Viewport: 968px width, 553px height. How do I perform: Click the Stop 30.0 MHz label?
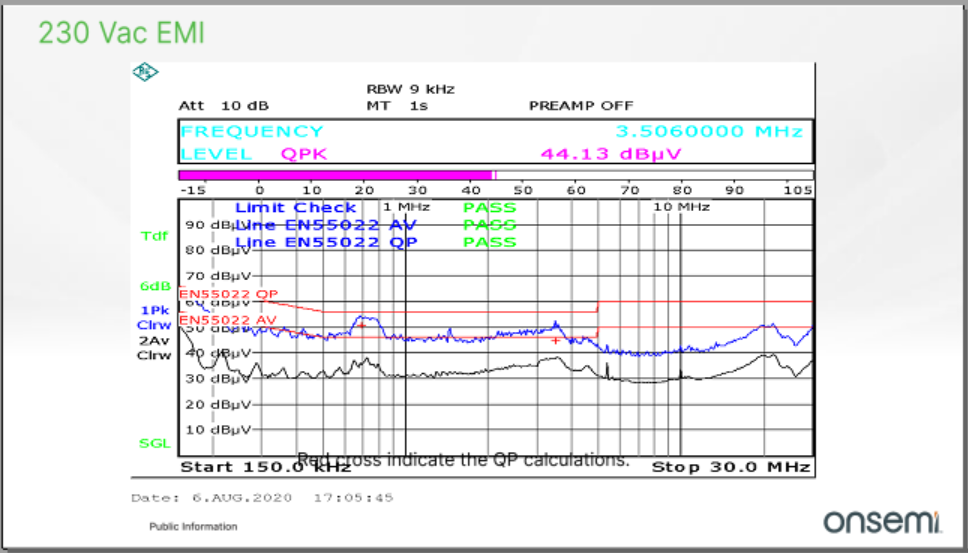coord(729,467)
